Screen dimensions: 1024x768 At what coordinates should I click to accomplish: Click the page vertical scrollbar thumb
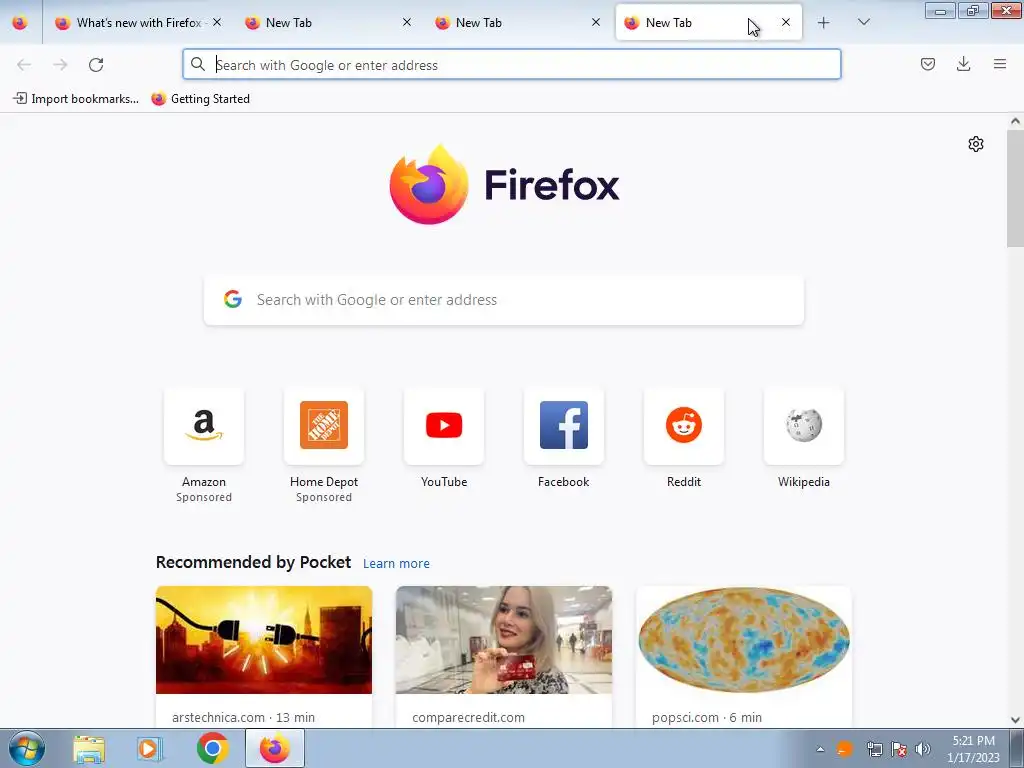coord(1015,188)
